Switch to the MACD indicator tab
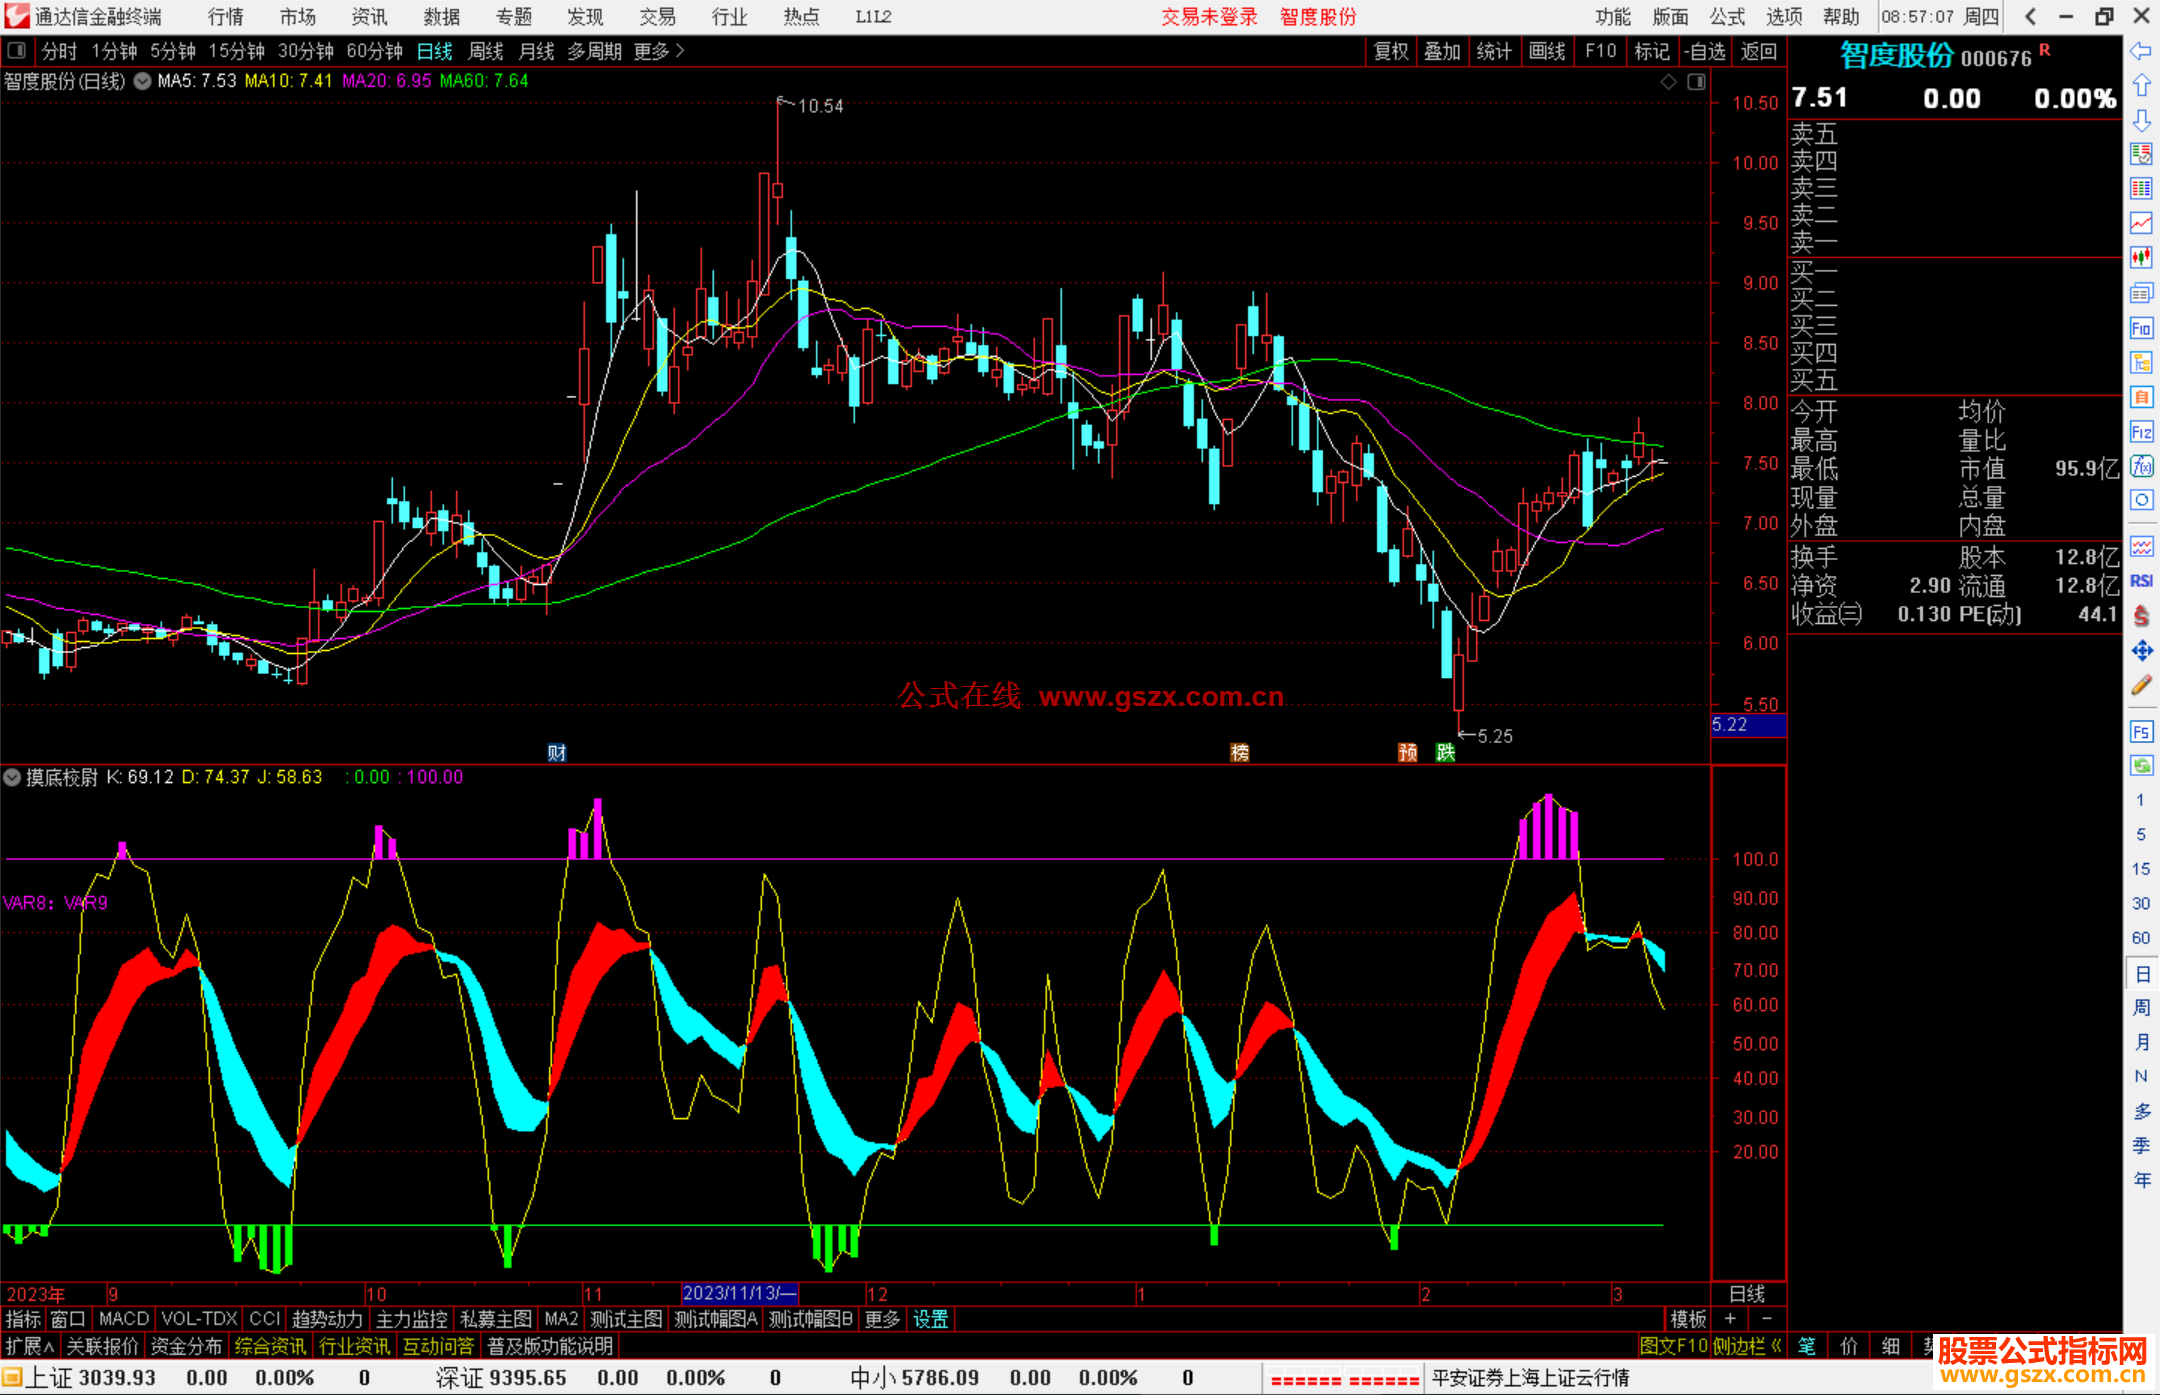This screenshot has height=1395, width=2160. coord(124,1319)
